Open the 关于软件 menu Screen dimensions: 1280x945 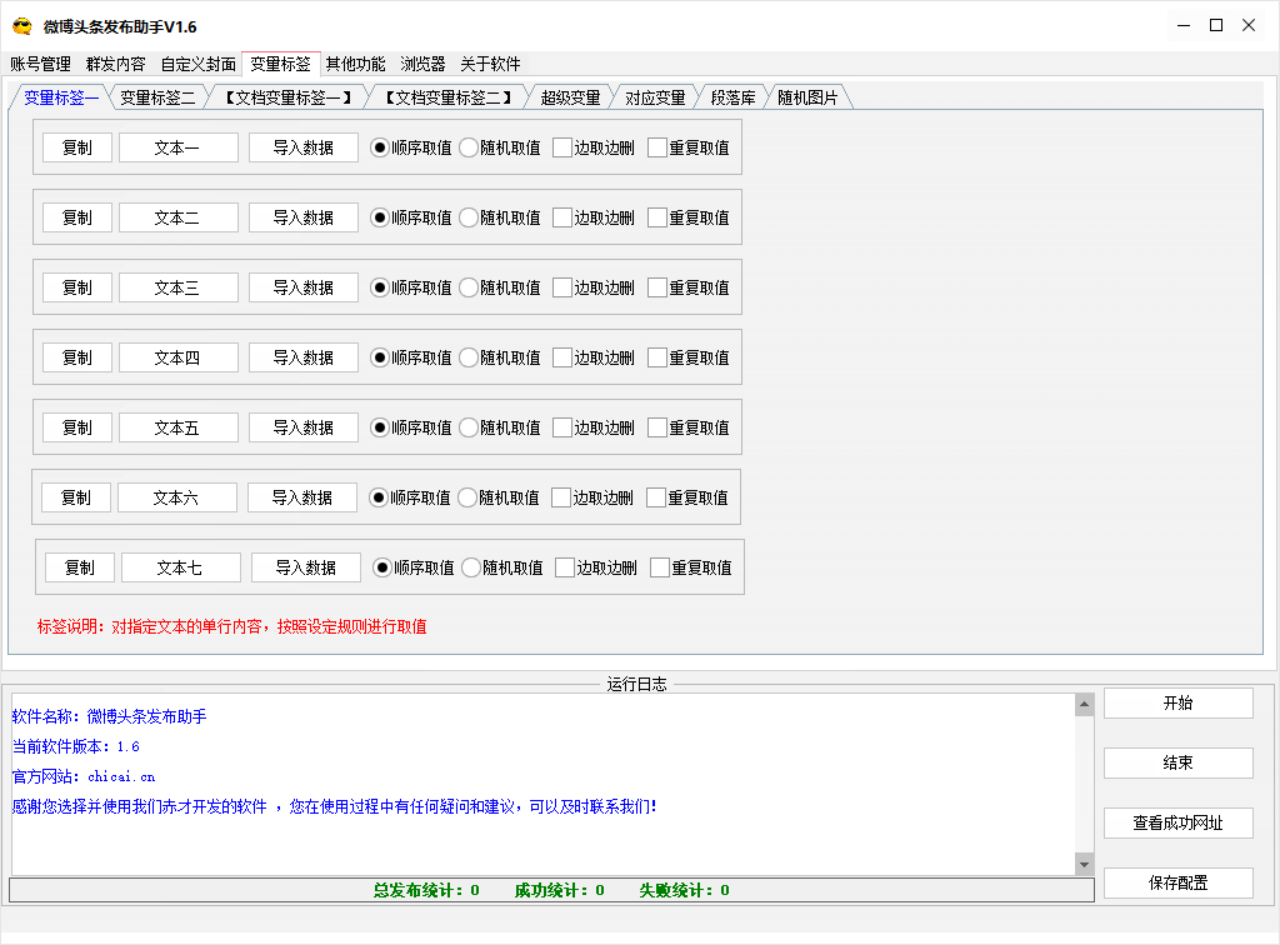pos(490,64)
